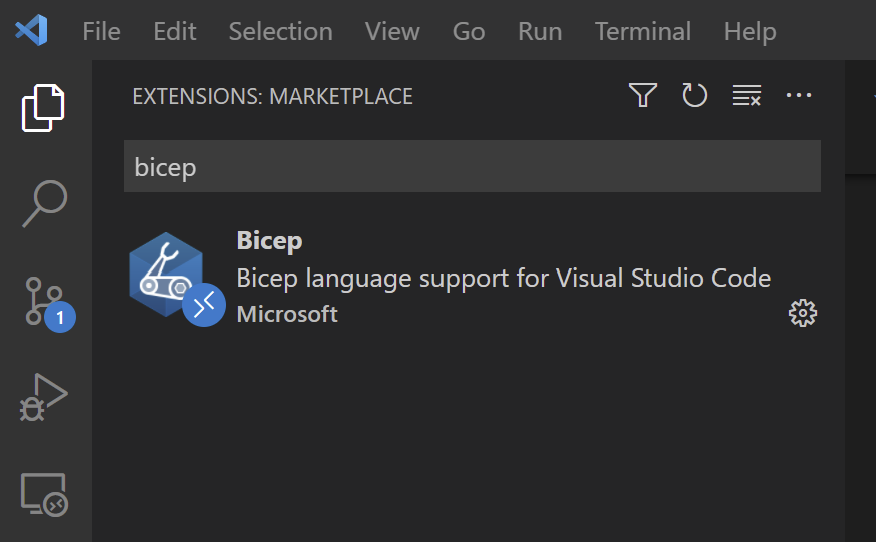Open the Edit menu
The image size is (876, 542).
point(174,31)
